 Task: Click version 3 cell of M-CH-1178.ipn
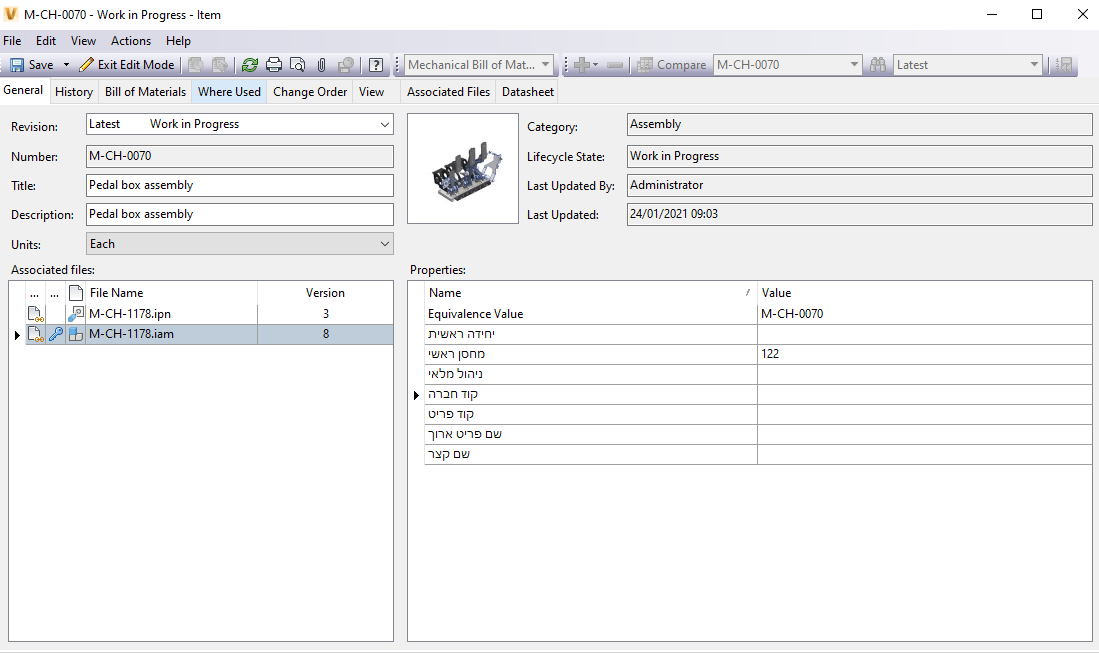tap(325, 314)
